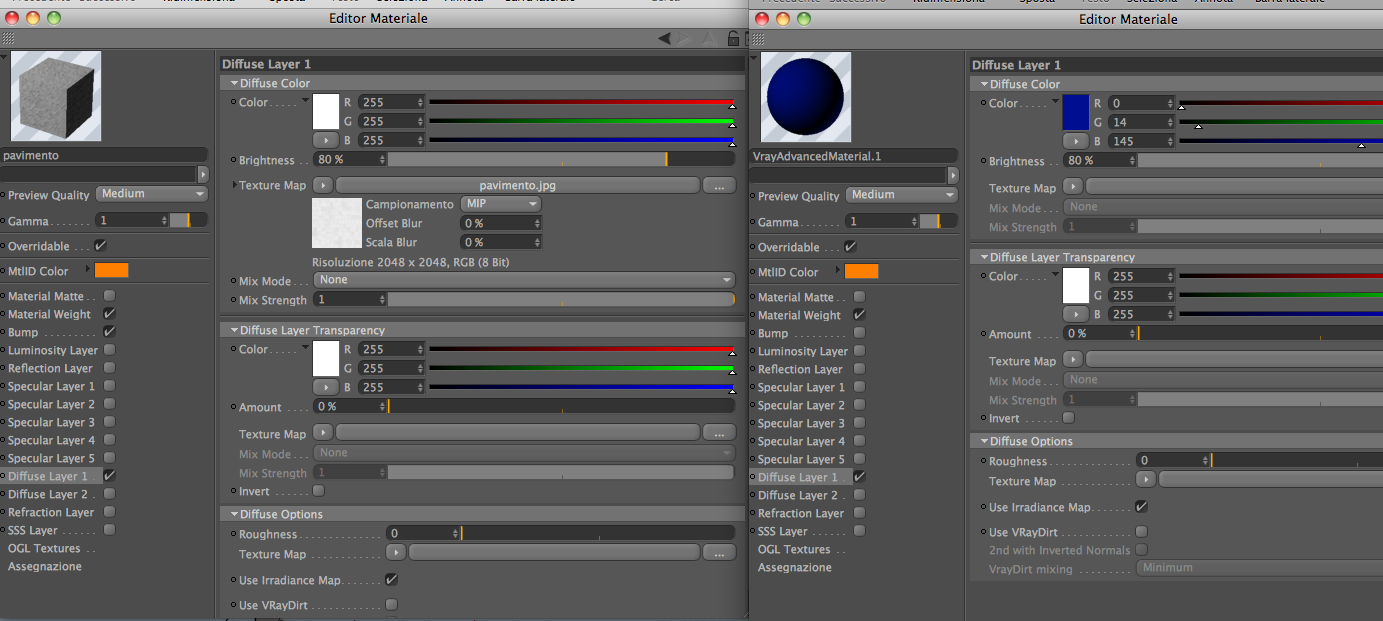The width and height of the screenshot is (1383, 621).
Task: Enable Reflection Layer checkbox for pavimento
Action: coord(109,368)
